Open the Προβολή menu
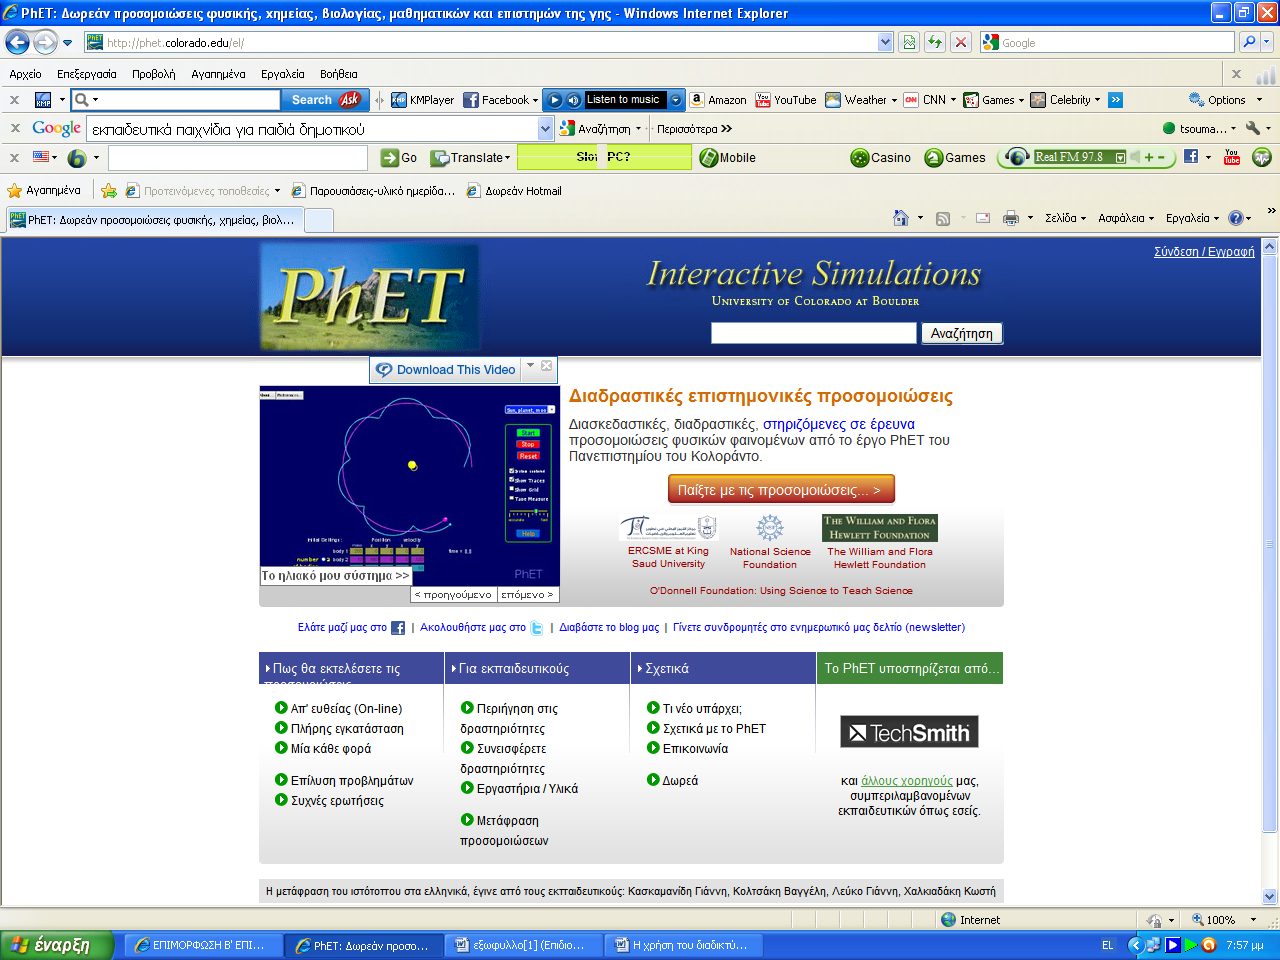The image size is (1280, 960). click(x=154, y=74)
